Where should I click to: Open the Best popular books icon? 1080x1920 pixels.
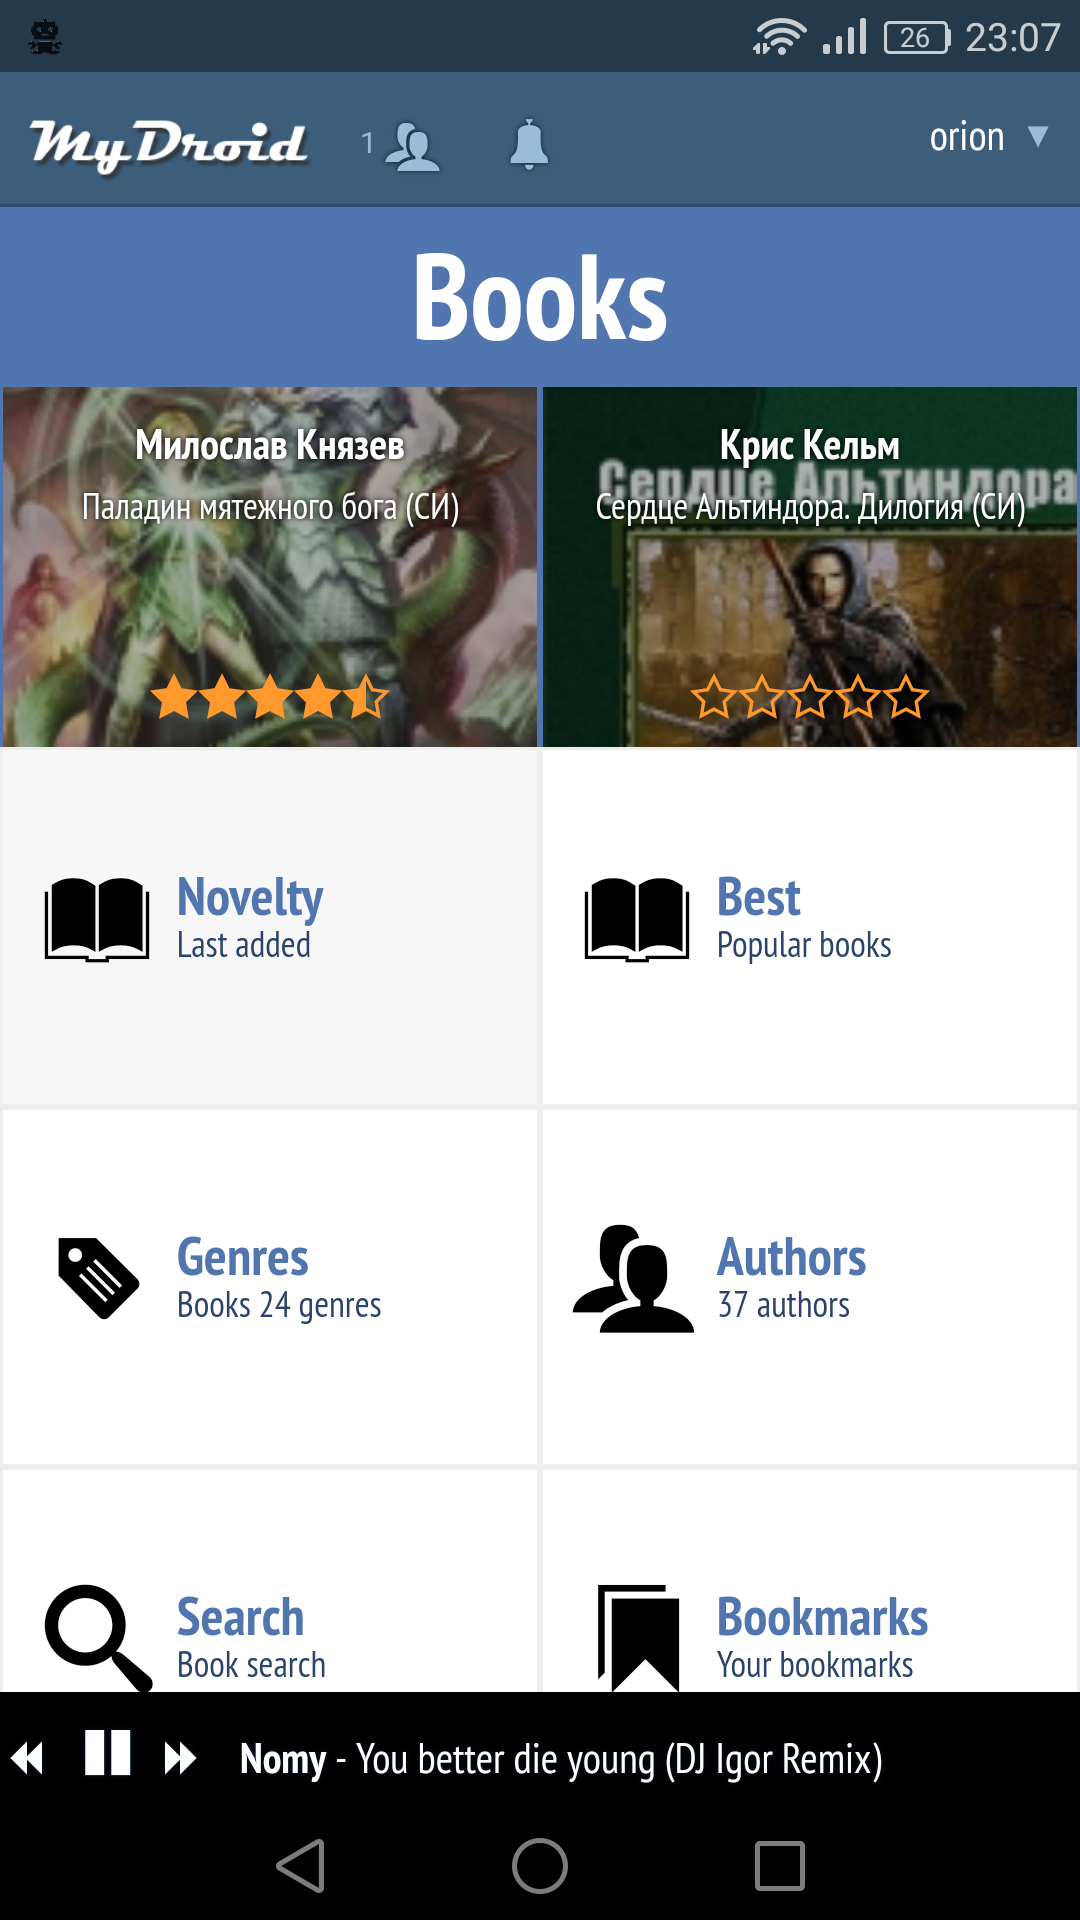click(x=637, y=920)
